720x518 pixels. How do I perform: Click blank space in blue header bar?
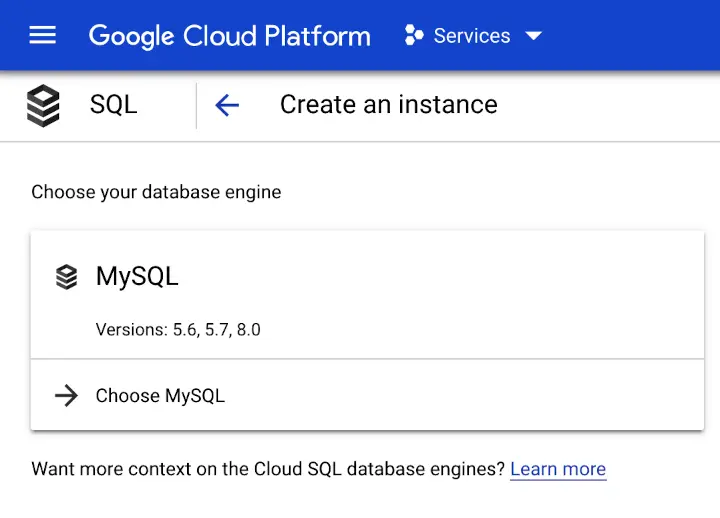coord(640,36)
